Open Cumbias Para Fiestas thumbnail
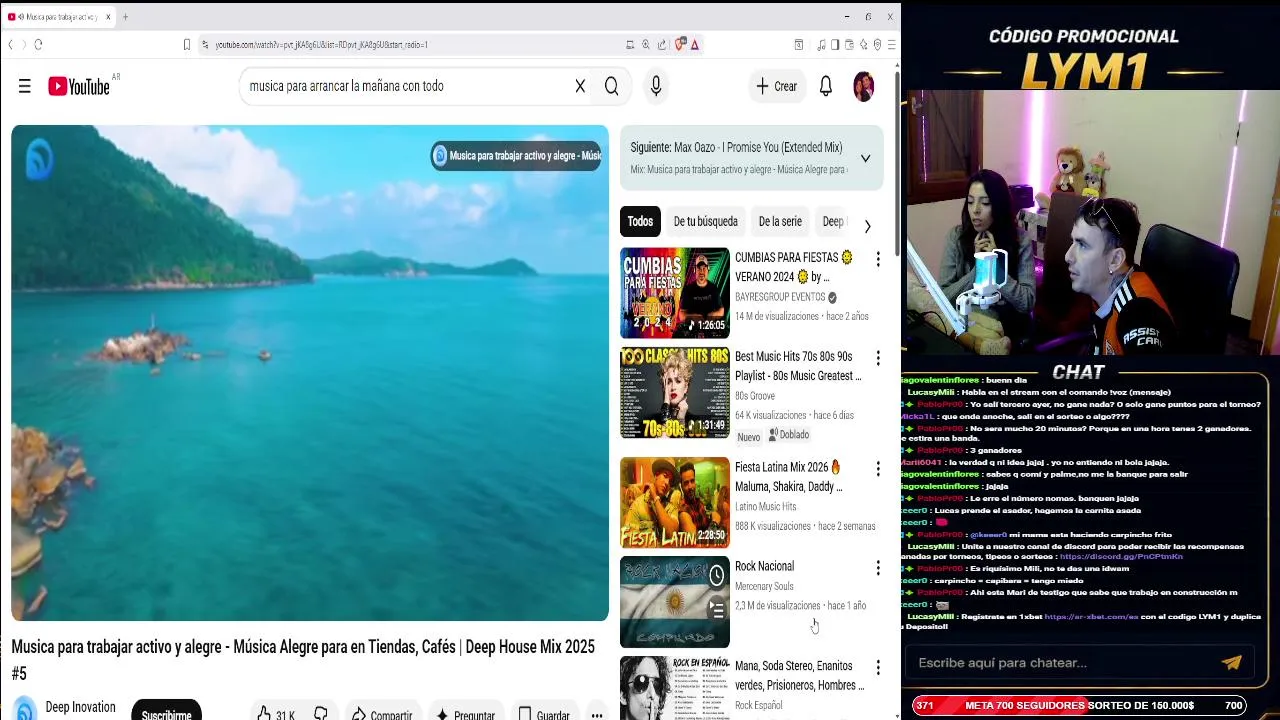Viewport: 1280px width, 720px height. click(x=675, y=293)
